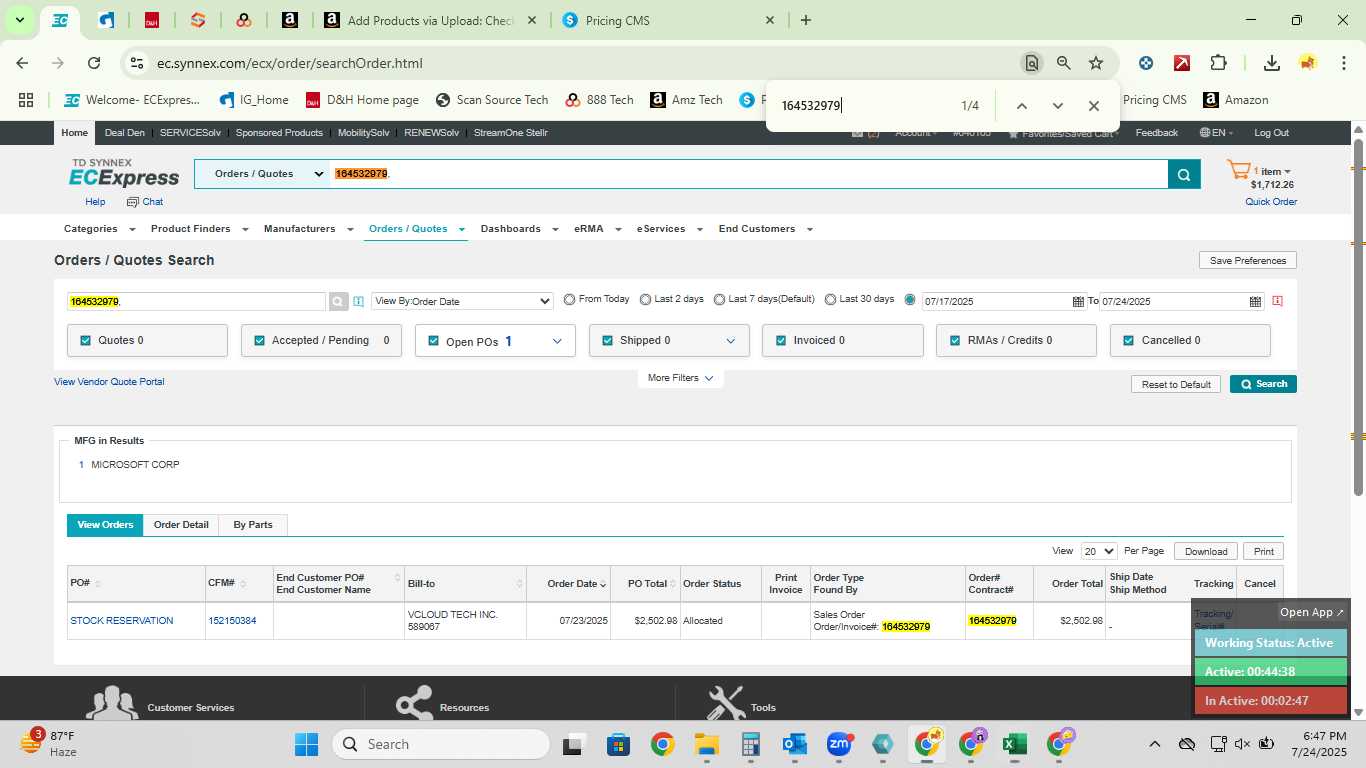This screenshot has height=768, width=1366.
Task: Go to next find-in-page match
Action: coord(1057,106)
